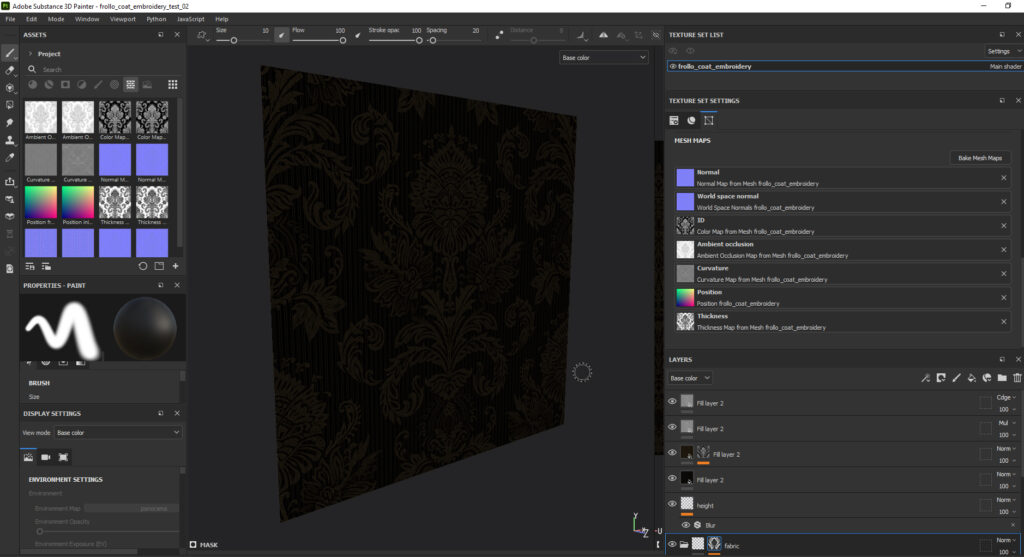Screen dimensions: 1024x557
Task: Select the Eraser tool in left toolbar
Action: pyautogui.click(x=10, y=70)
